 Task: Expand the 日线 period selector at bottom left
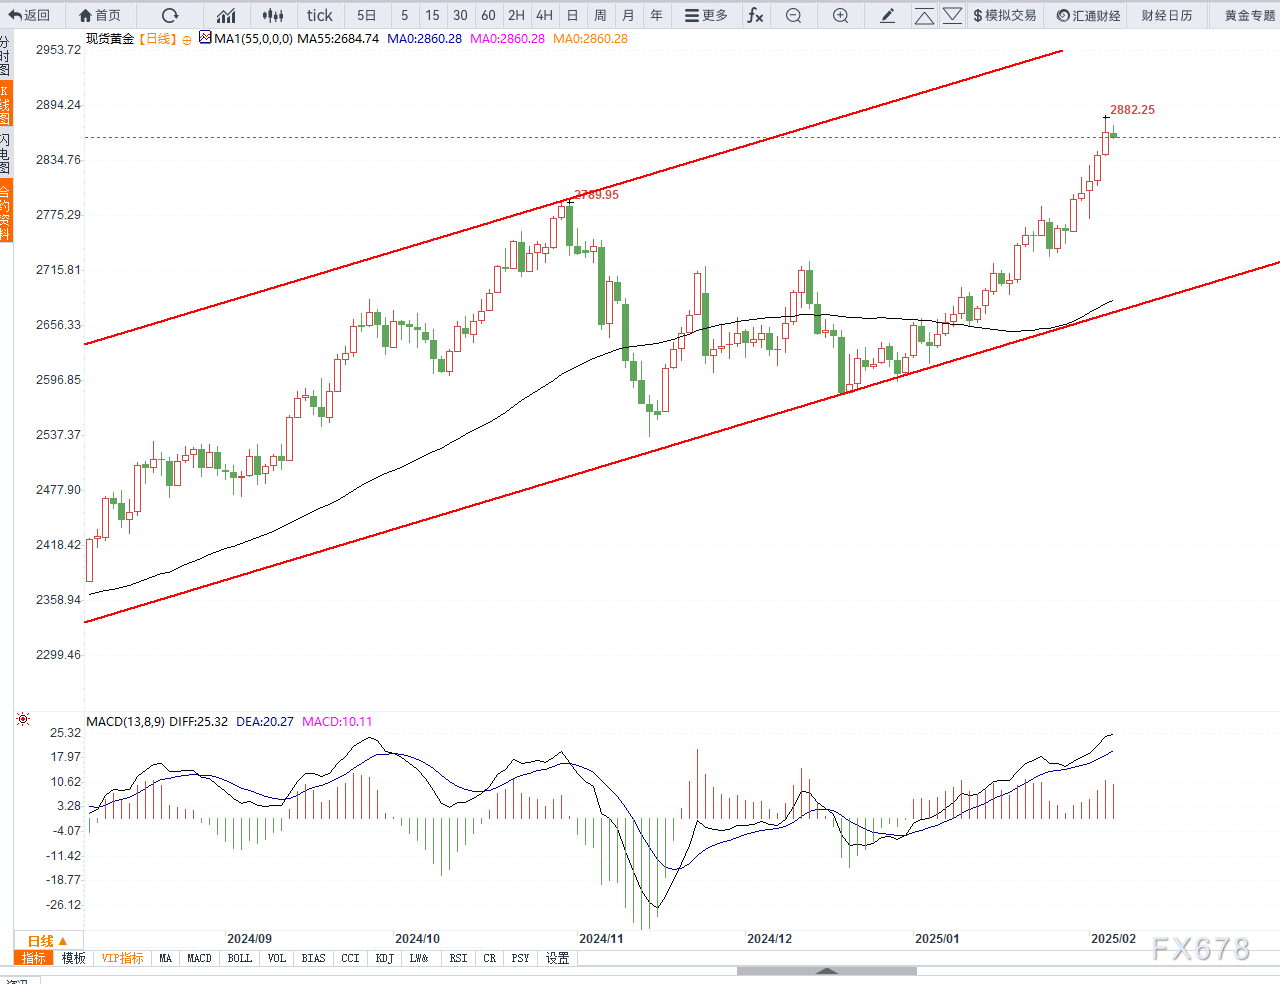47,941
